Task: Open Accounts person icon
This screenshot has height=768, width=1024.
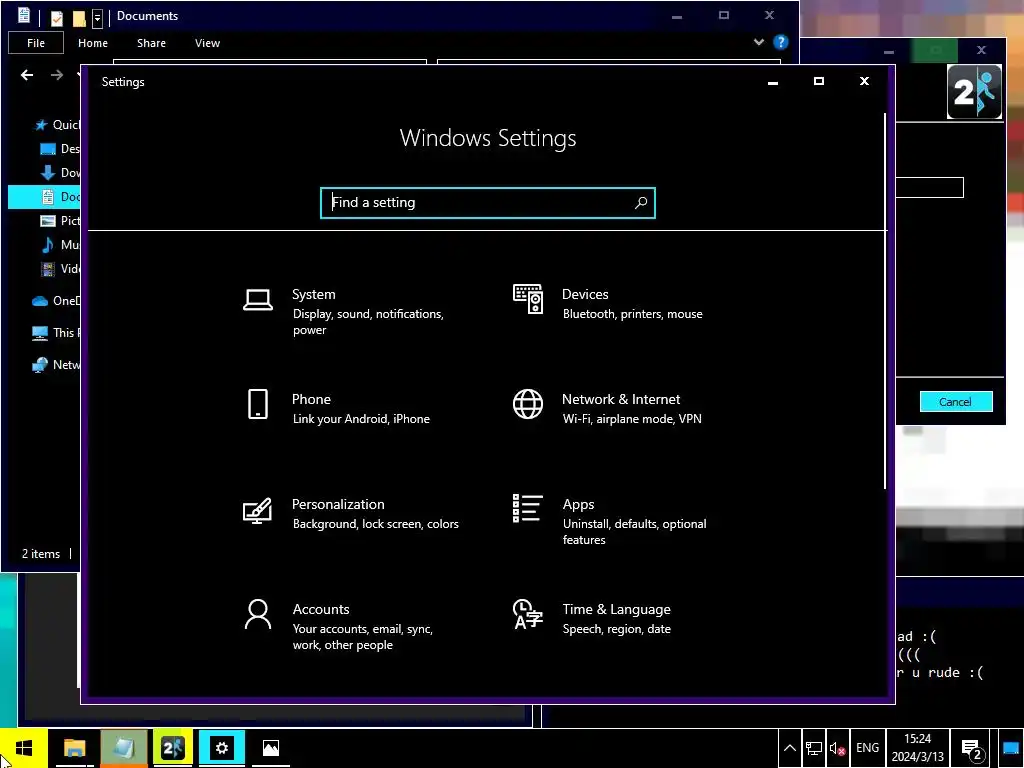Action: click(x=258, y=615)
